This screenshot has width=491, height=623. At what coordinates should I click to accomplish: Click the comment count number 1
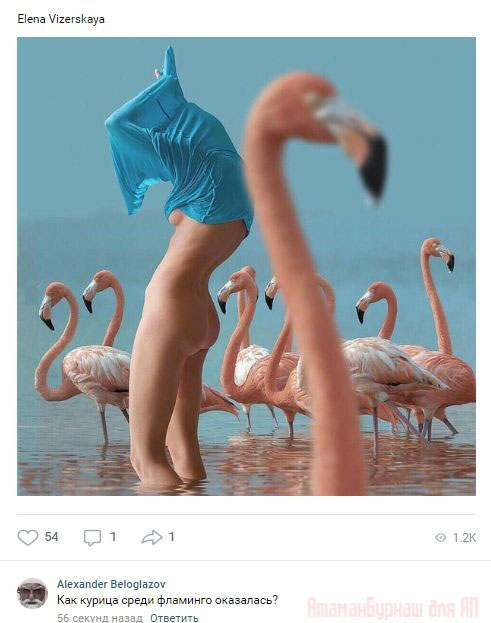pyautogui.click(x=113, y=537)
